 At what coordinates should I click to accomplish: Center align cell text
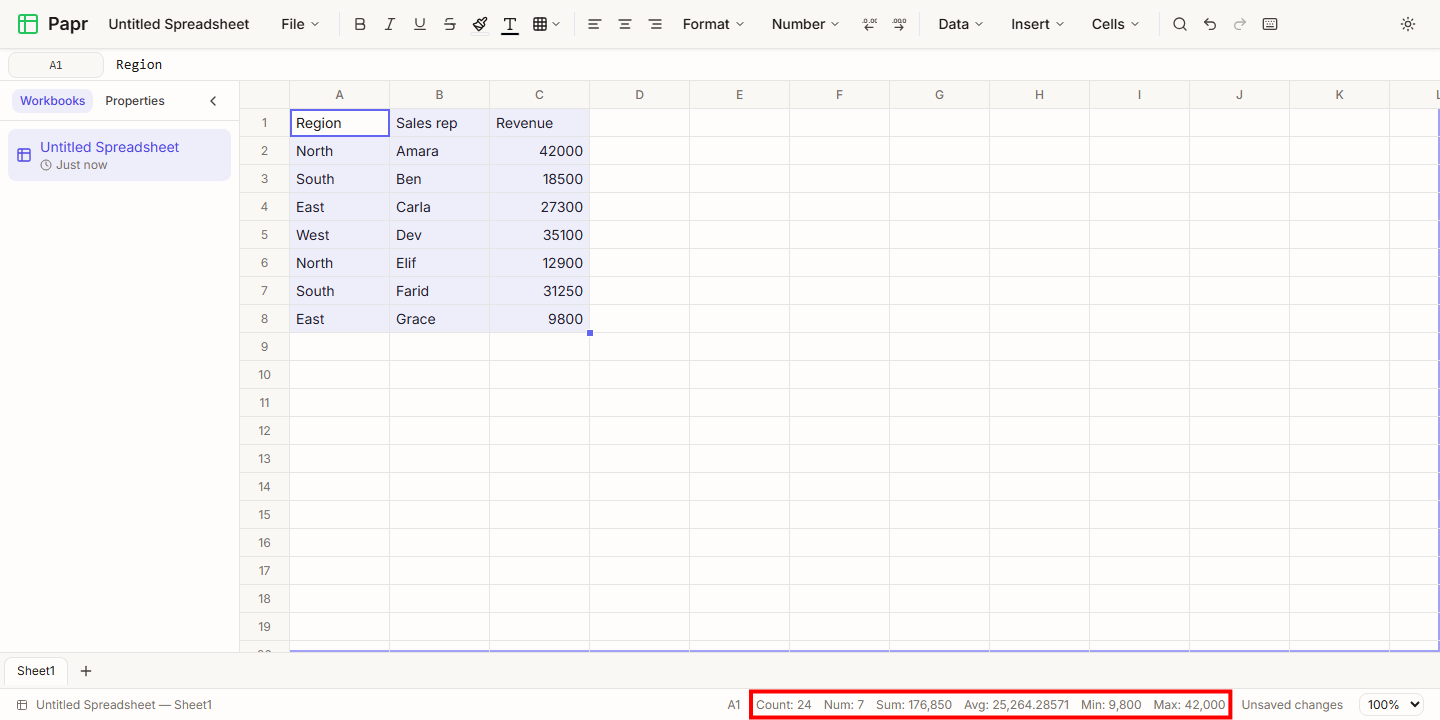point(625,24)
